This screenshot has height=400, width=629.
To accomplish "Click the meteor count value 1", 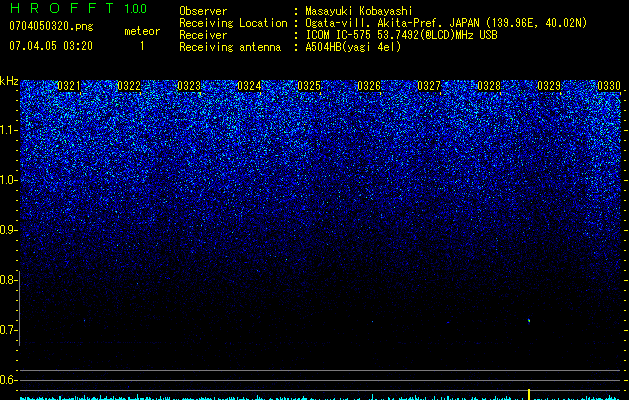I will pos(142,46).
